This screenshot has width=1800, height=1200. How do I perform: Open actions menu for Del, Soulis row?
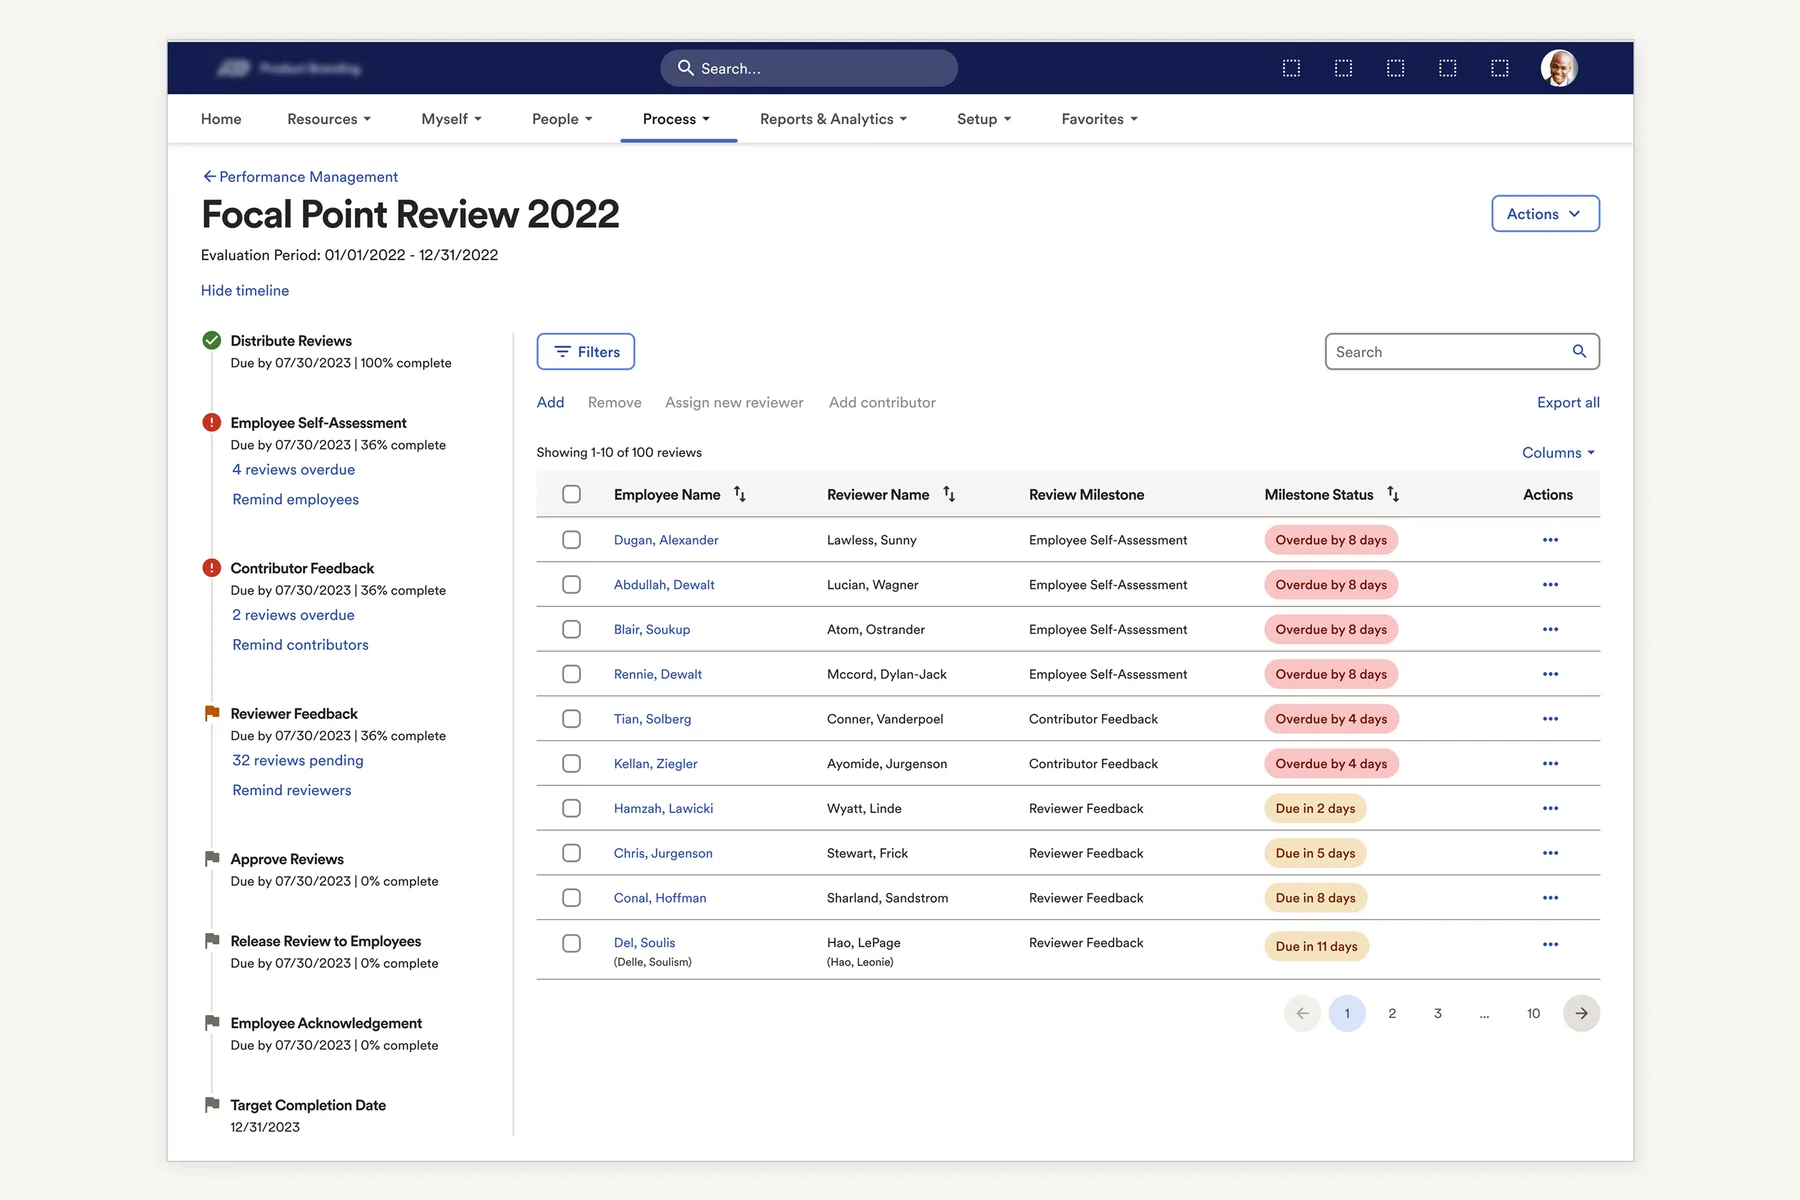[1550, 944]
